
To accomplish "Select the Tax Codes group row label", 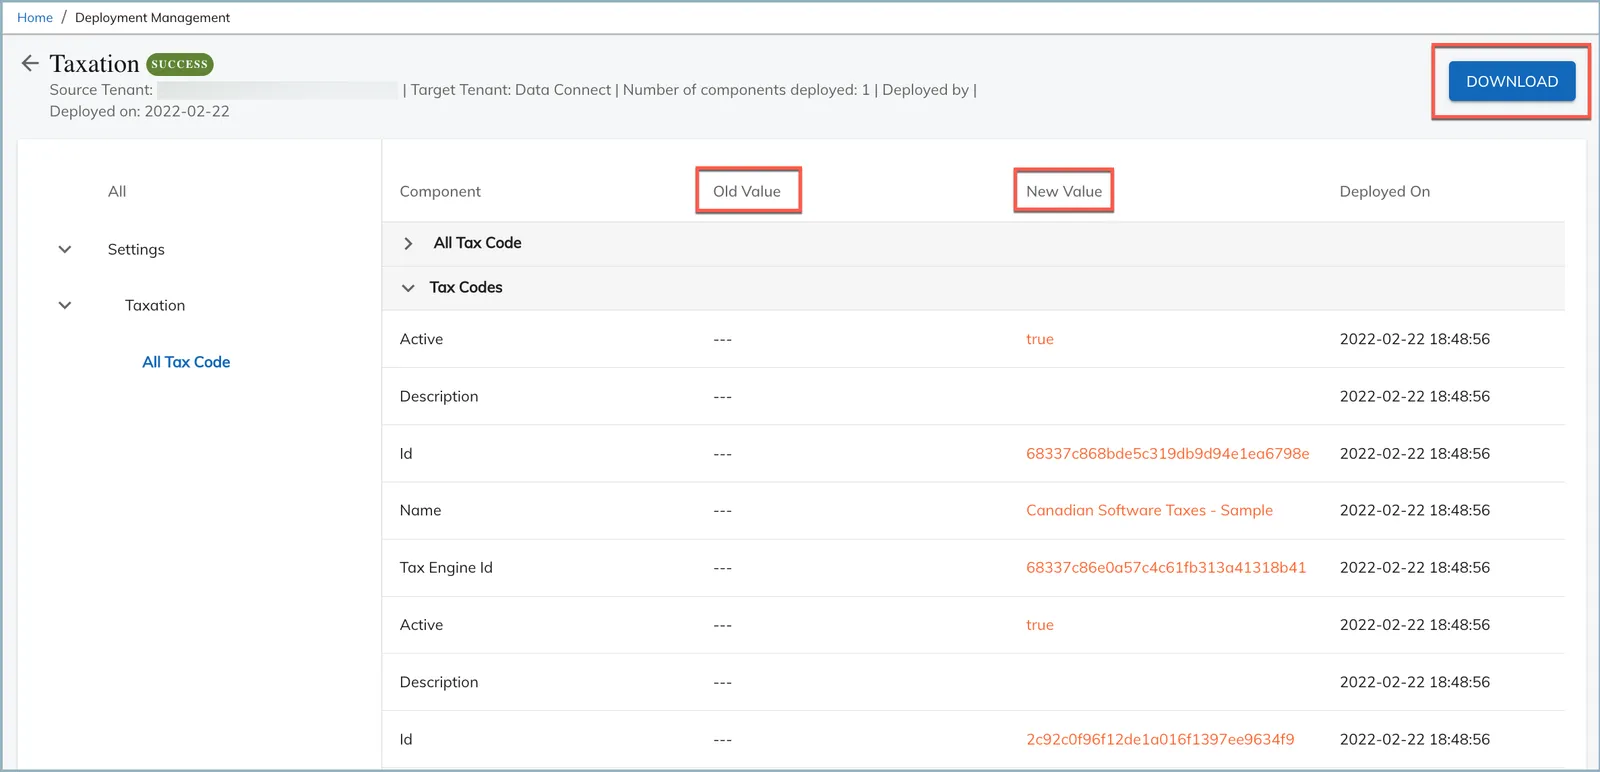I will pos(466,288).
